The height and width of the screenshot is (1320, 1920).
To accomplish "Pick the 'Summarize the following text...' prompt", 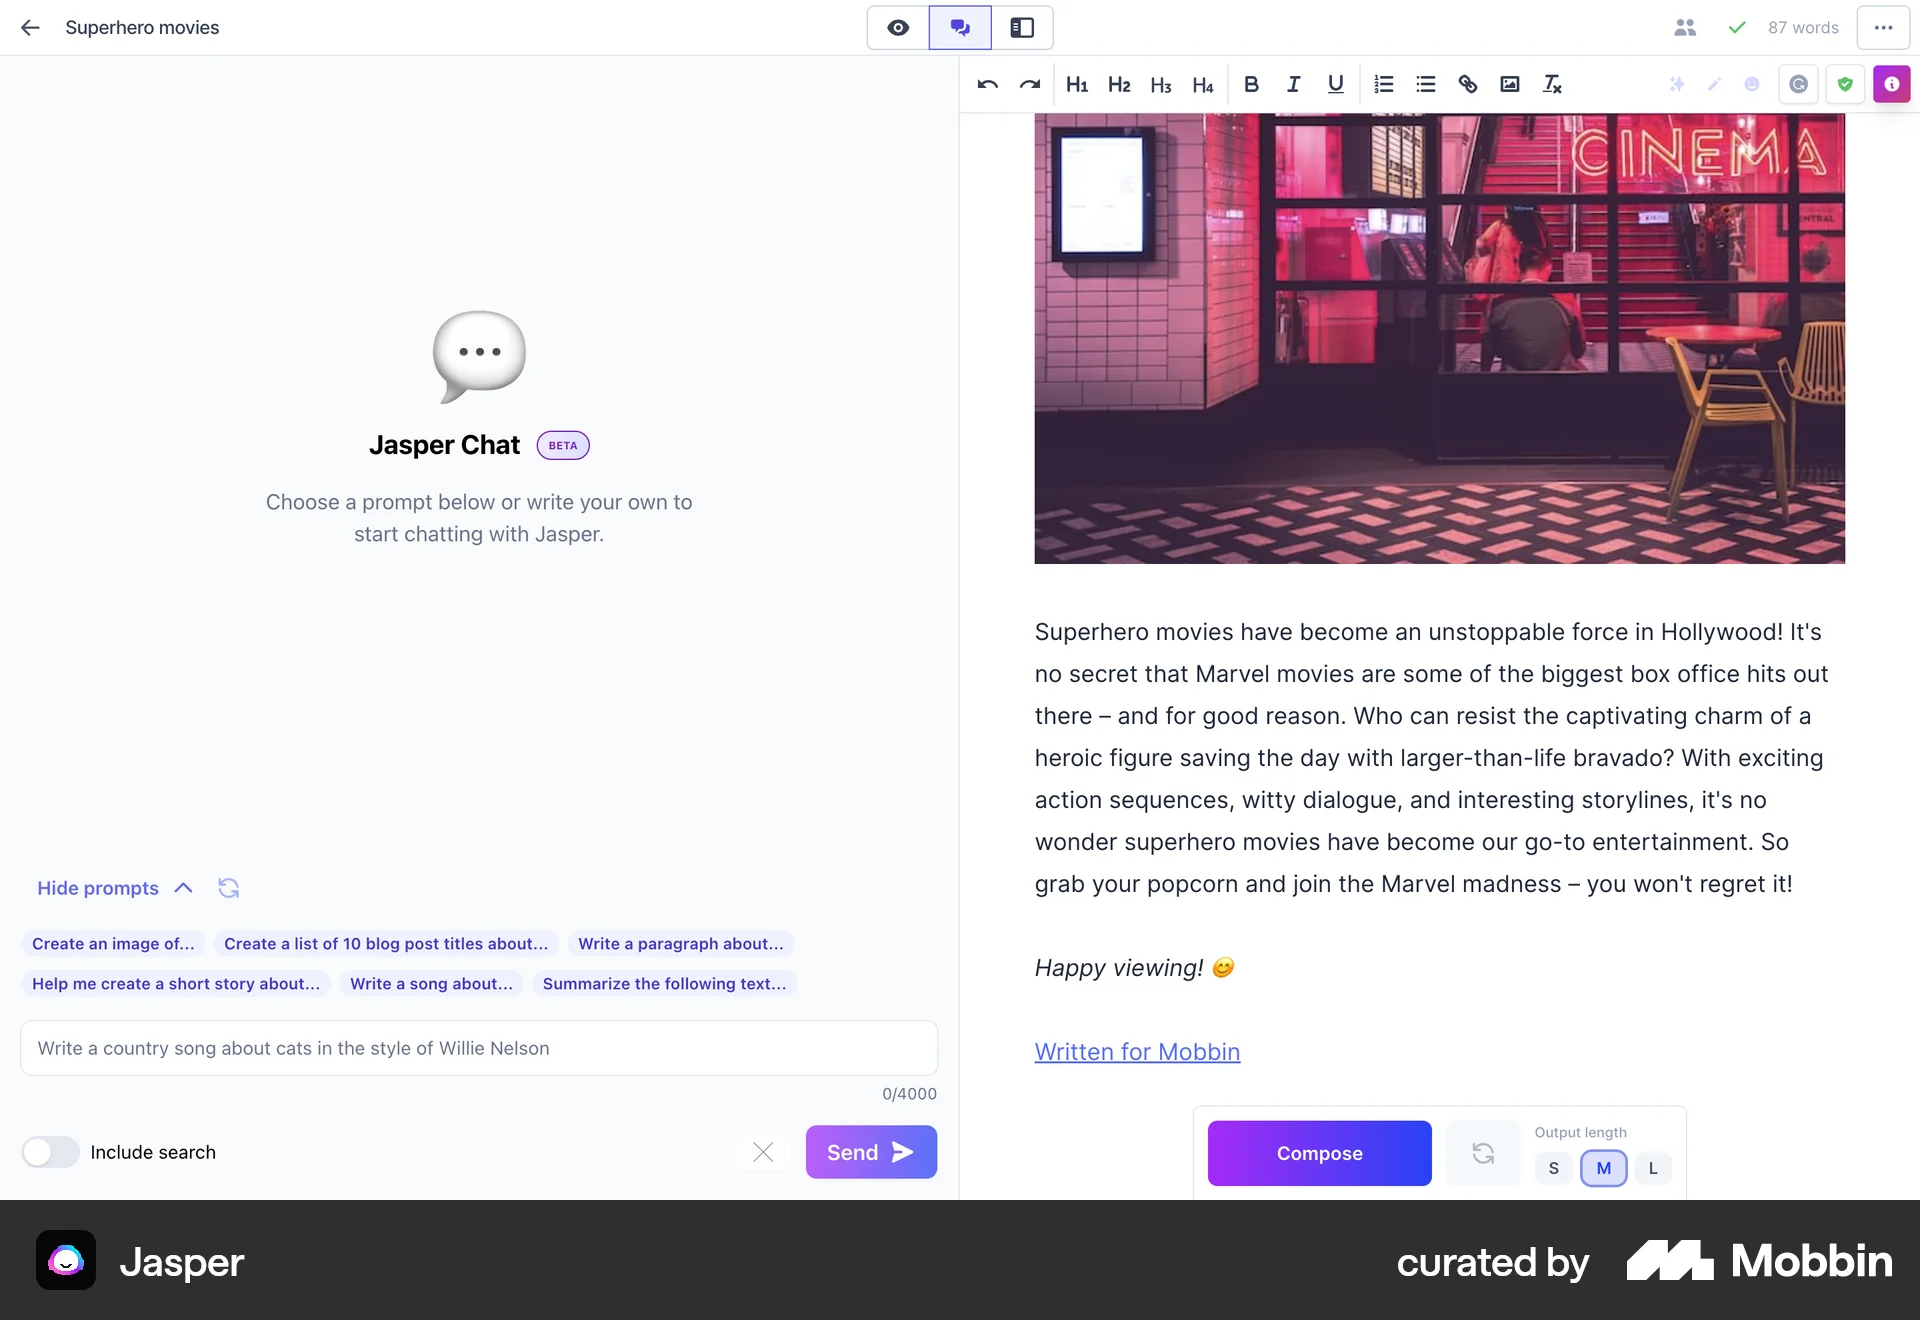I will 664,984.
